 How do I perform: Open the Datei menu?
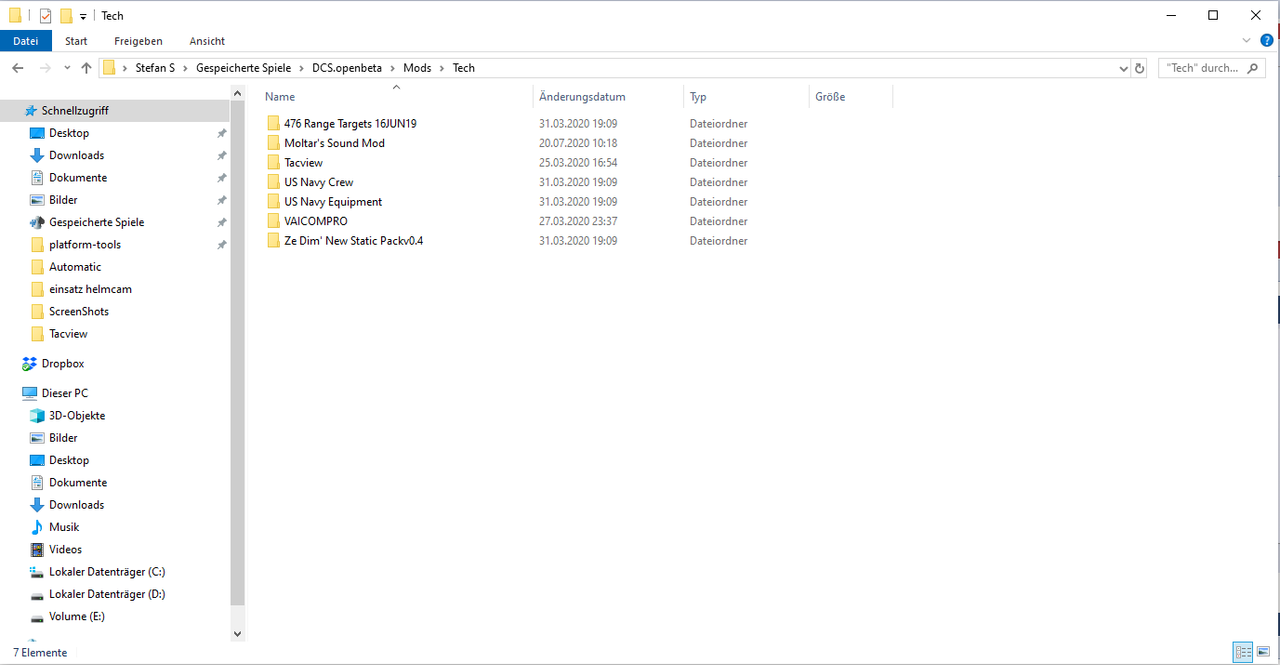(x=26, y=41)
